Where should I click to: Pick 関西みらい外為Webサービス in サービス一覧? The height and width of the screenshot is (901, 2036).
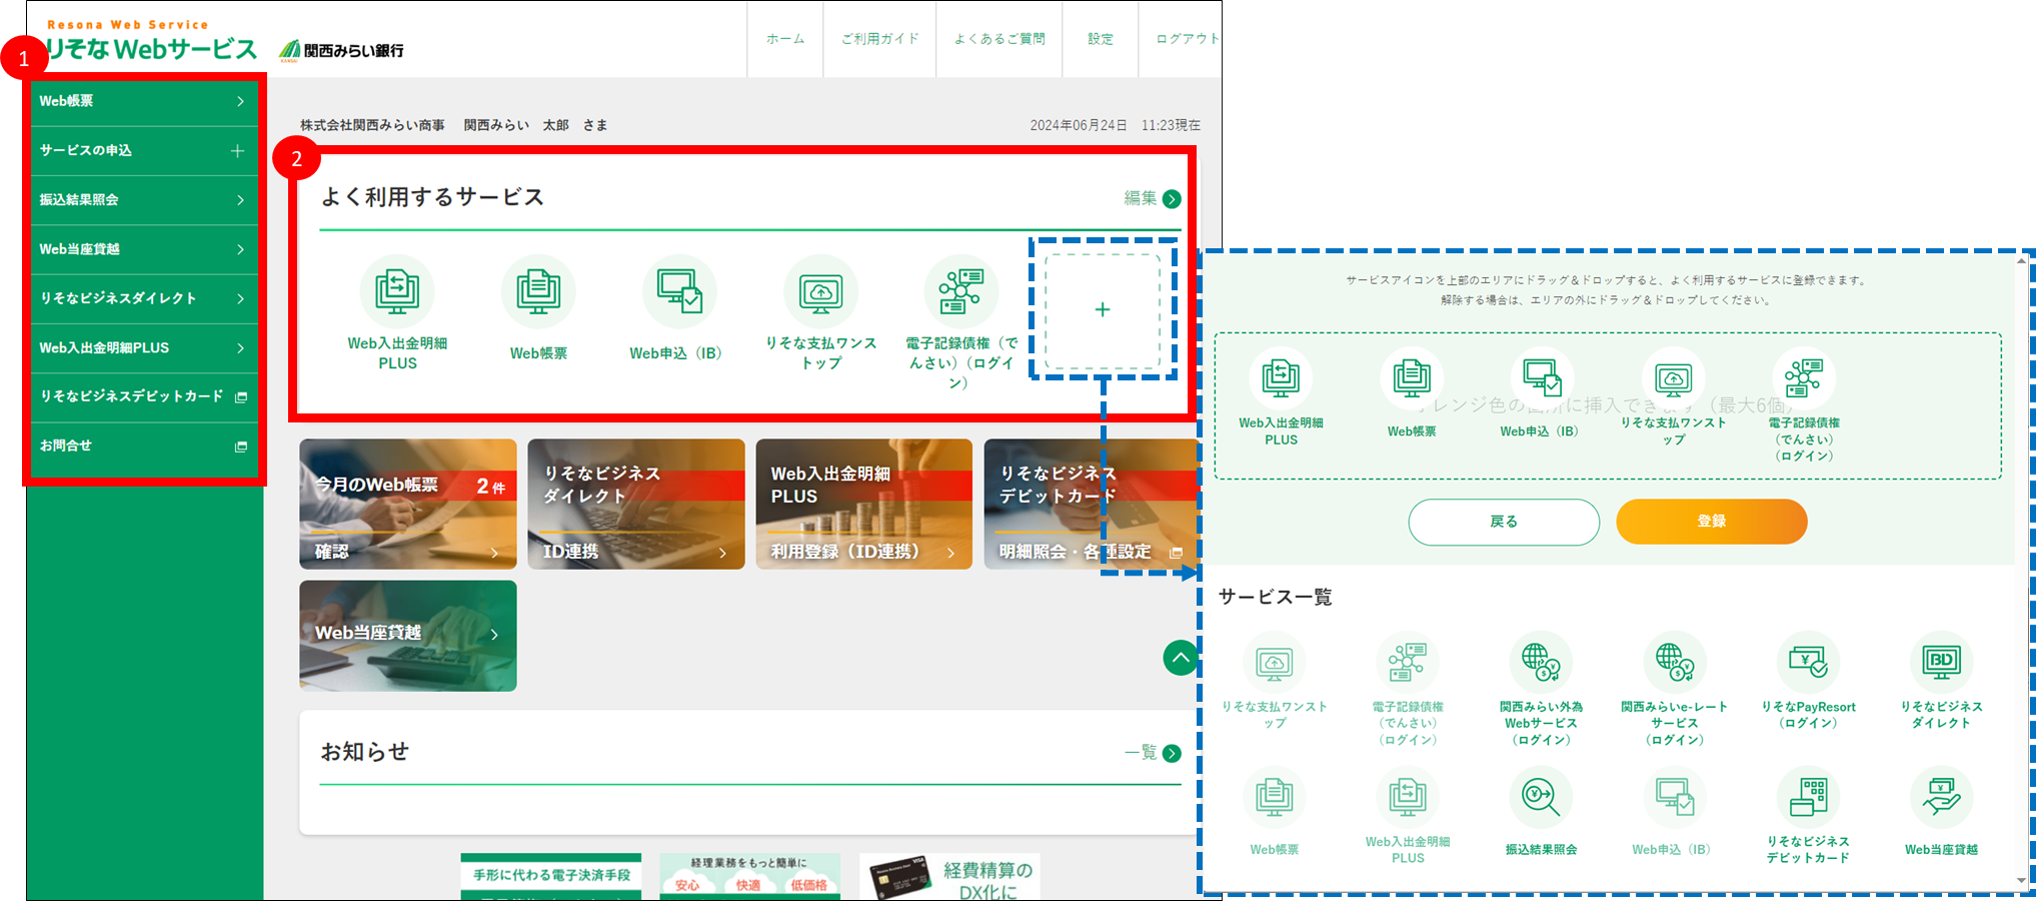(1541, 663)
